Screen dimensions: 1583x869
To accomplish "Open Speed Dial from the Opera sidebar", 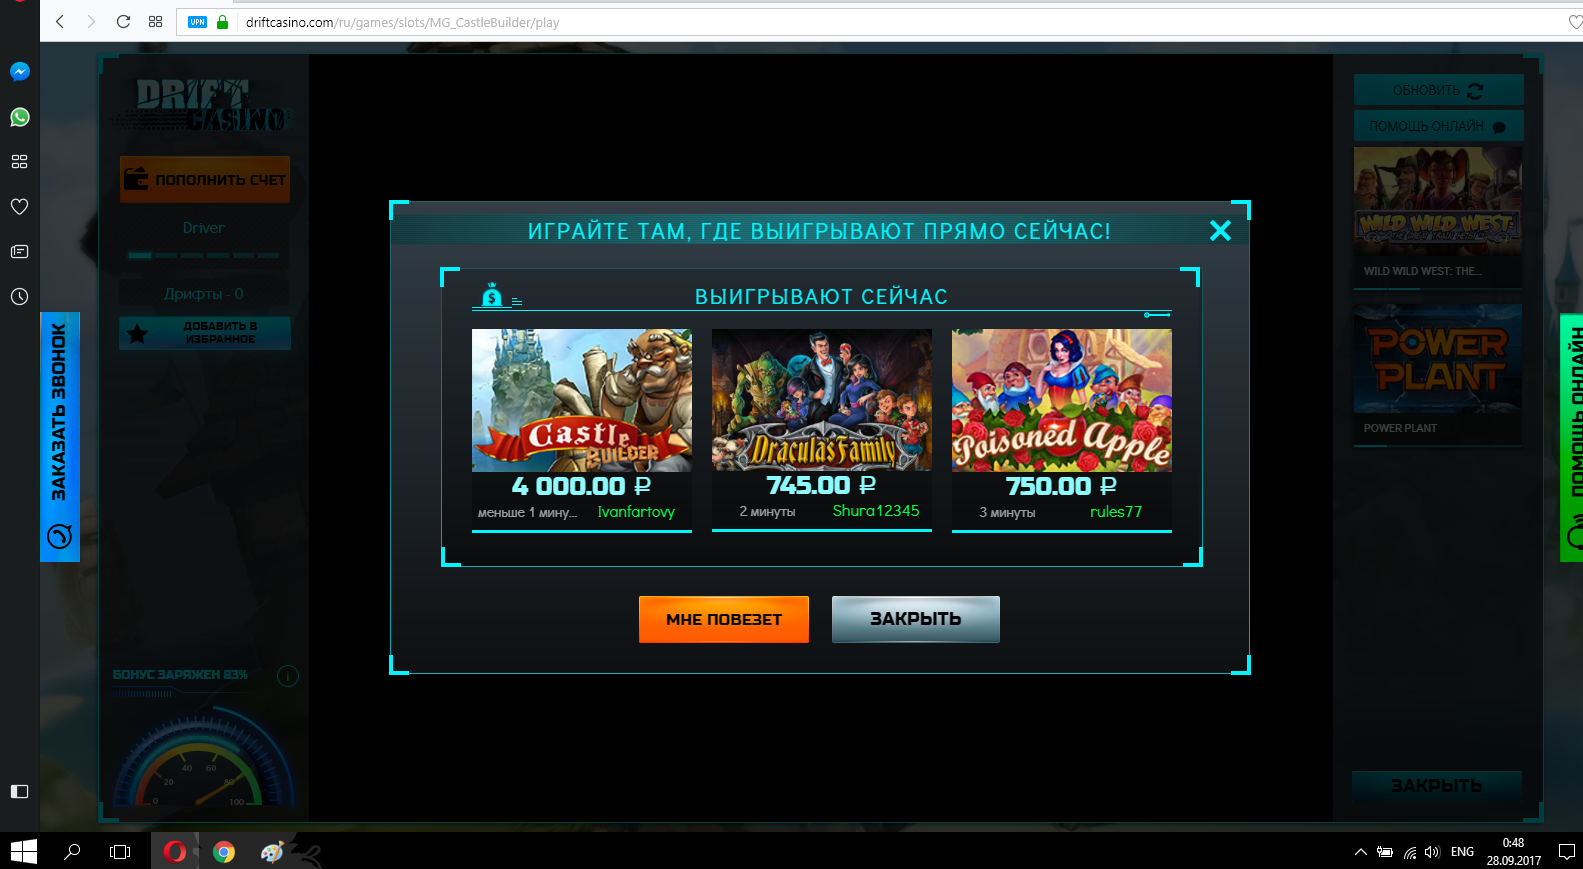I will [x=19, y=162].
